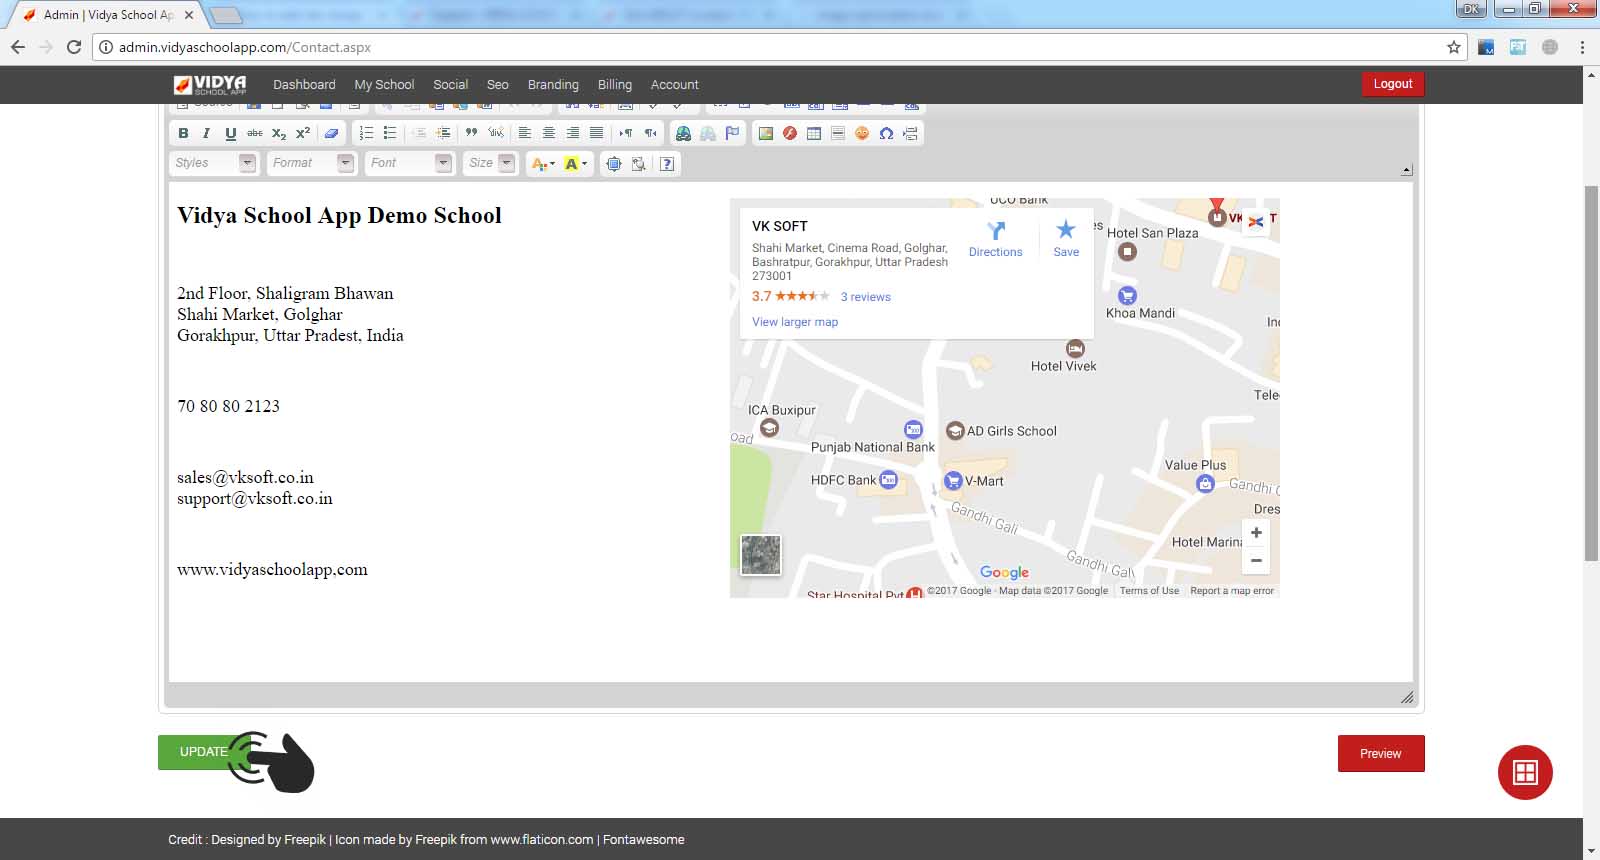The width and height of the screenshot is (1600, 860).
Task: Collapse the editor toolbar
Action: point(1407,170)
